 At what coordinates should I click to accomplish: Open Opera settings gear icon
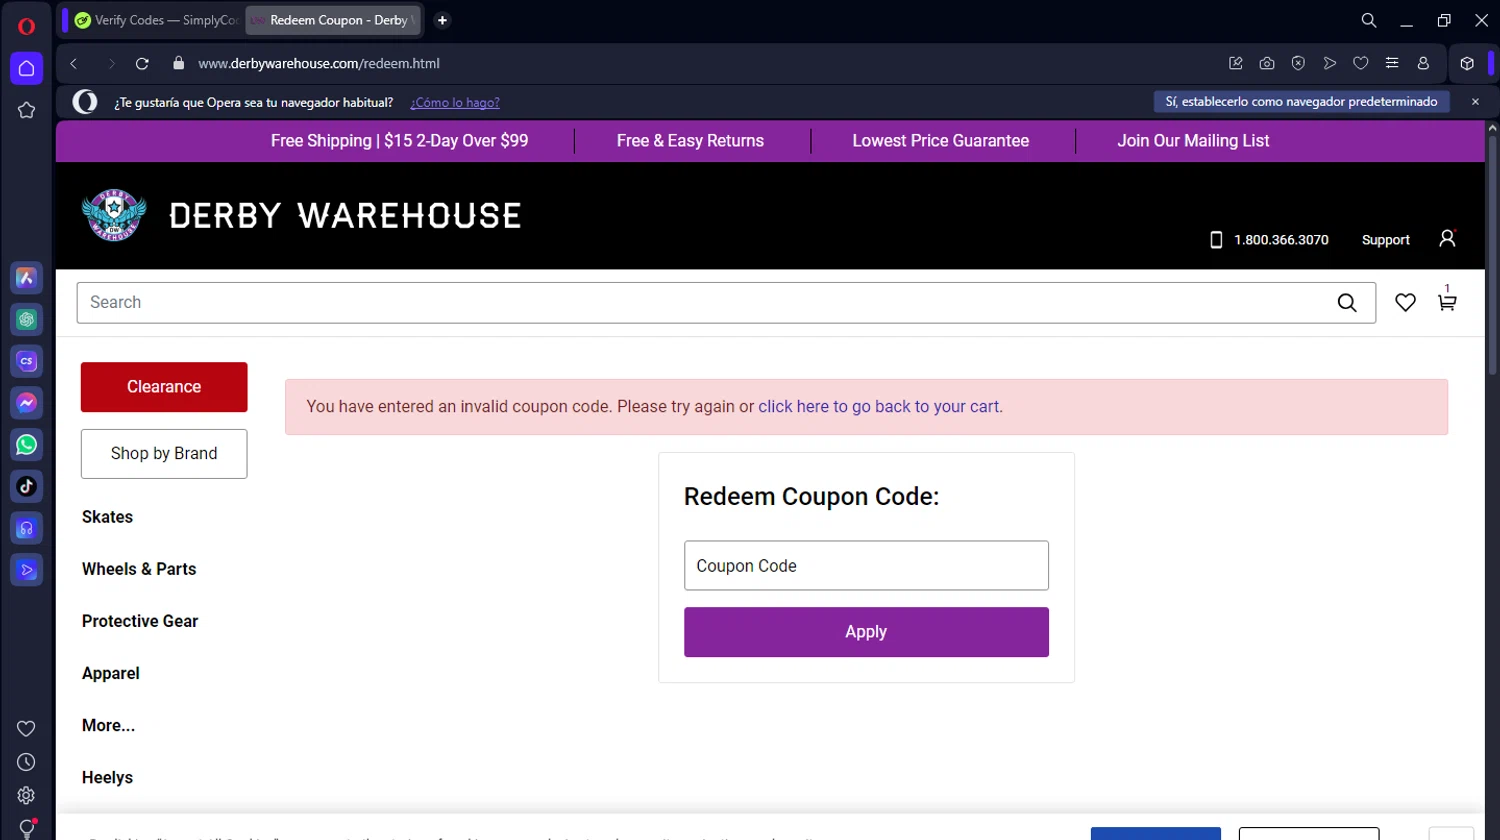[x=27, y=795]
